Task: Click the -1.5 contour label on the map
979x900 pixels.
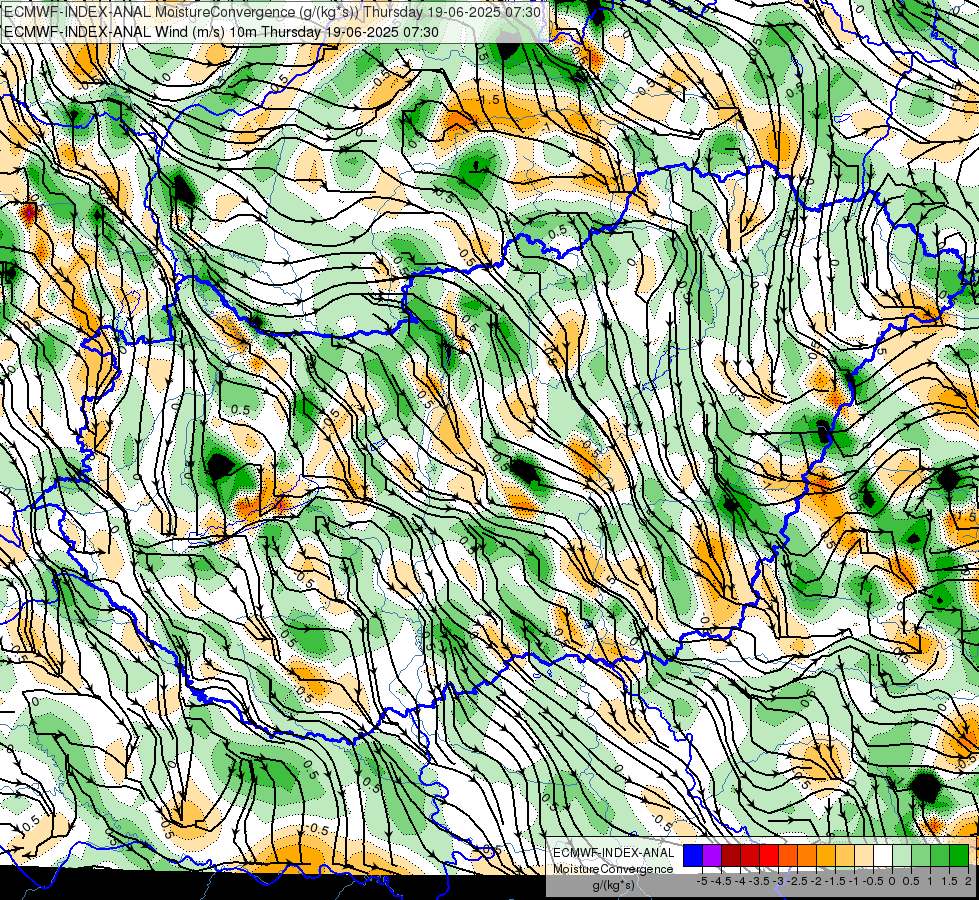Action: tap(488, 99)
